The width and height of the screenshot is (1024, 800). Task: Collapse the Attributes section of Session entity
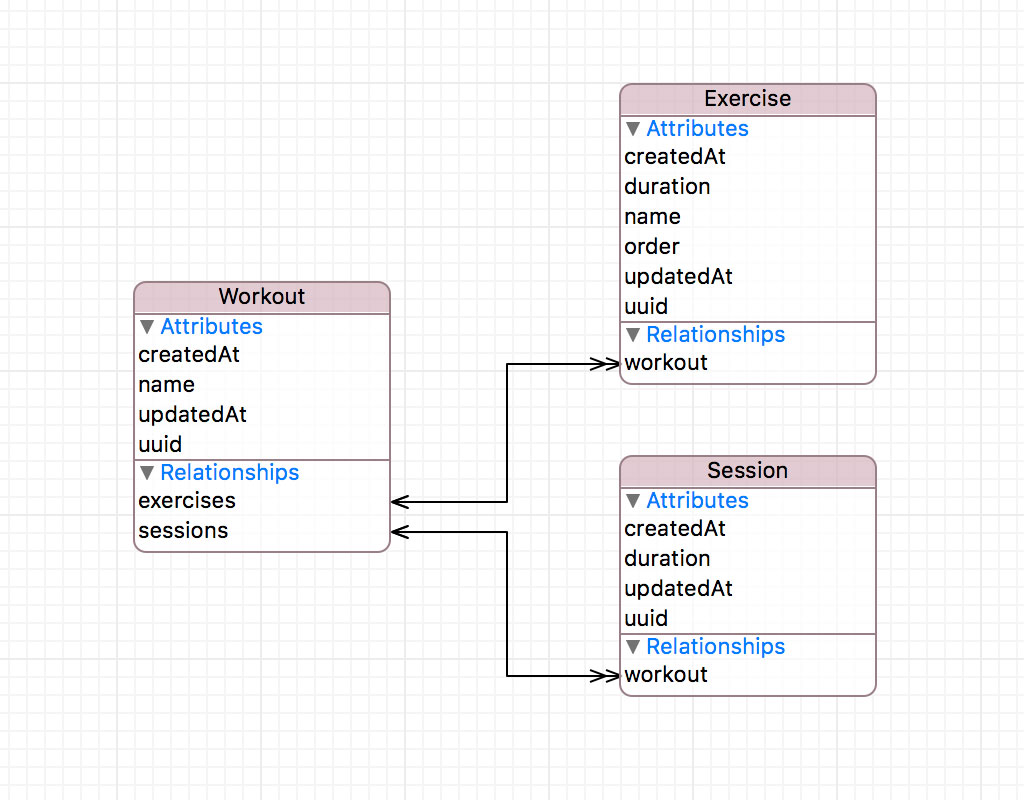[x=632, y=500]
